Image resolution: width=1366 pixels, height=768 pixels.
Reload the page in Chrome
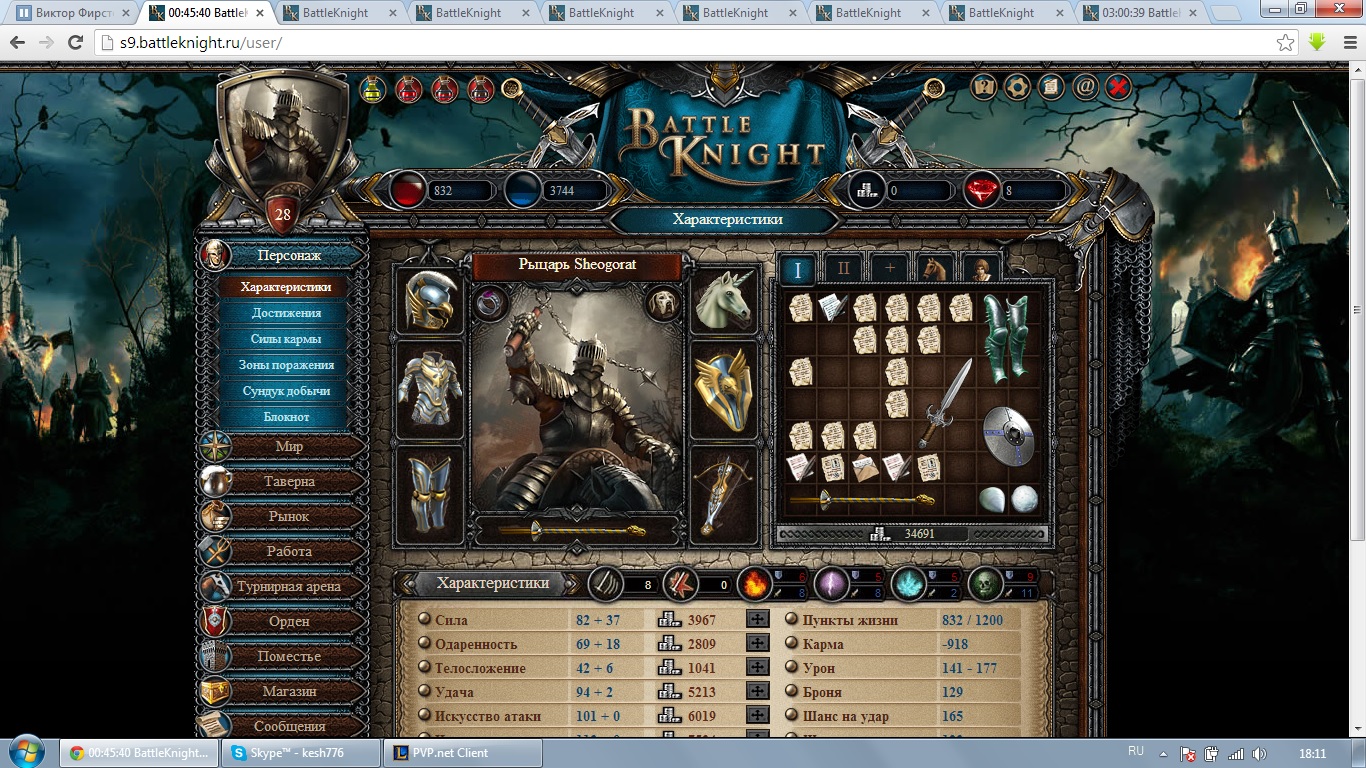[75, 43]
